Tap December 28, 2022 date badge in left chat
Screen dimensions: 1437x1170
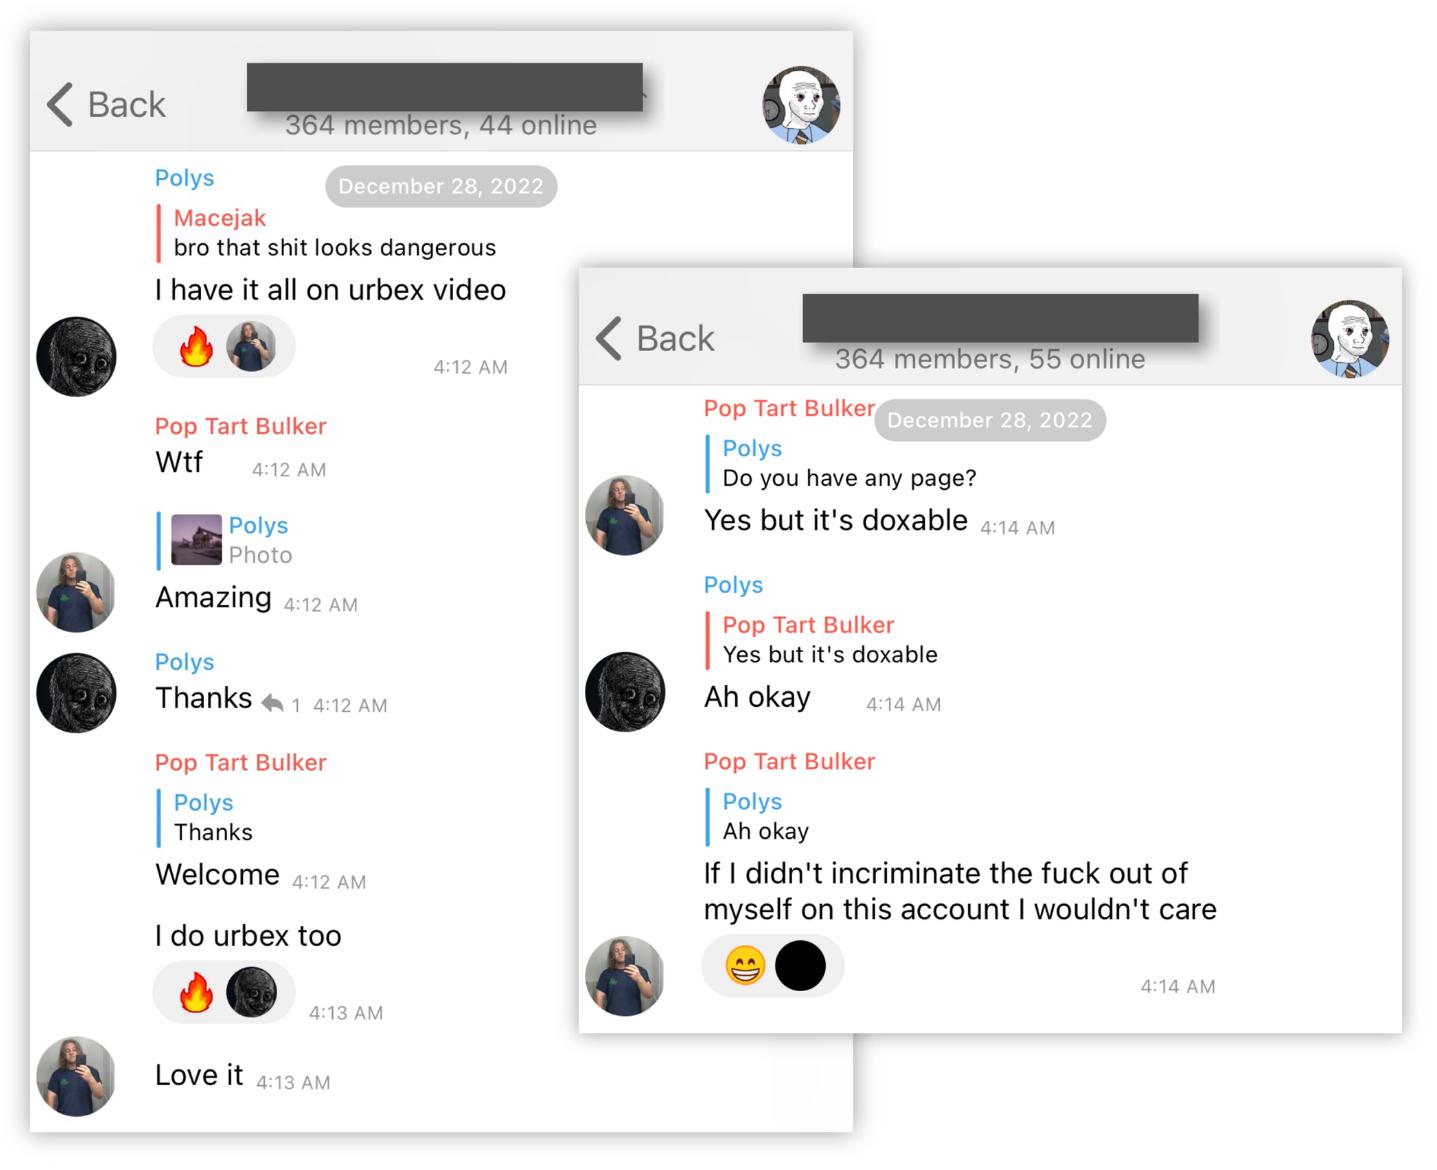pos(441,186)
